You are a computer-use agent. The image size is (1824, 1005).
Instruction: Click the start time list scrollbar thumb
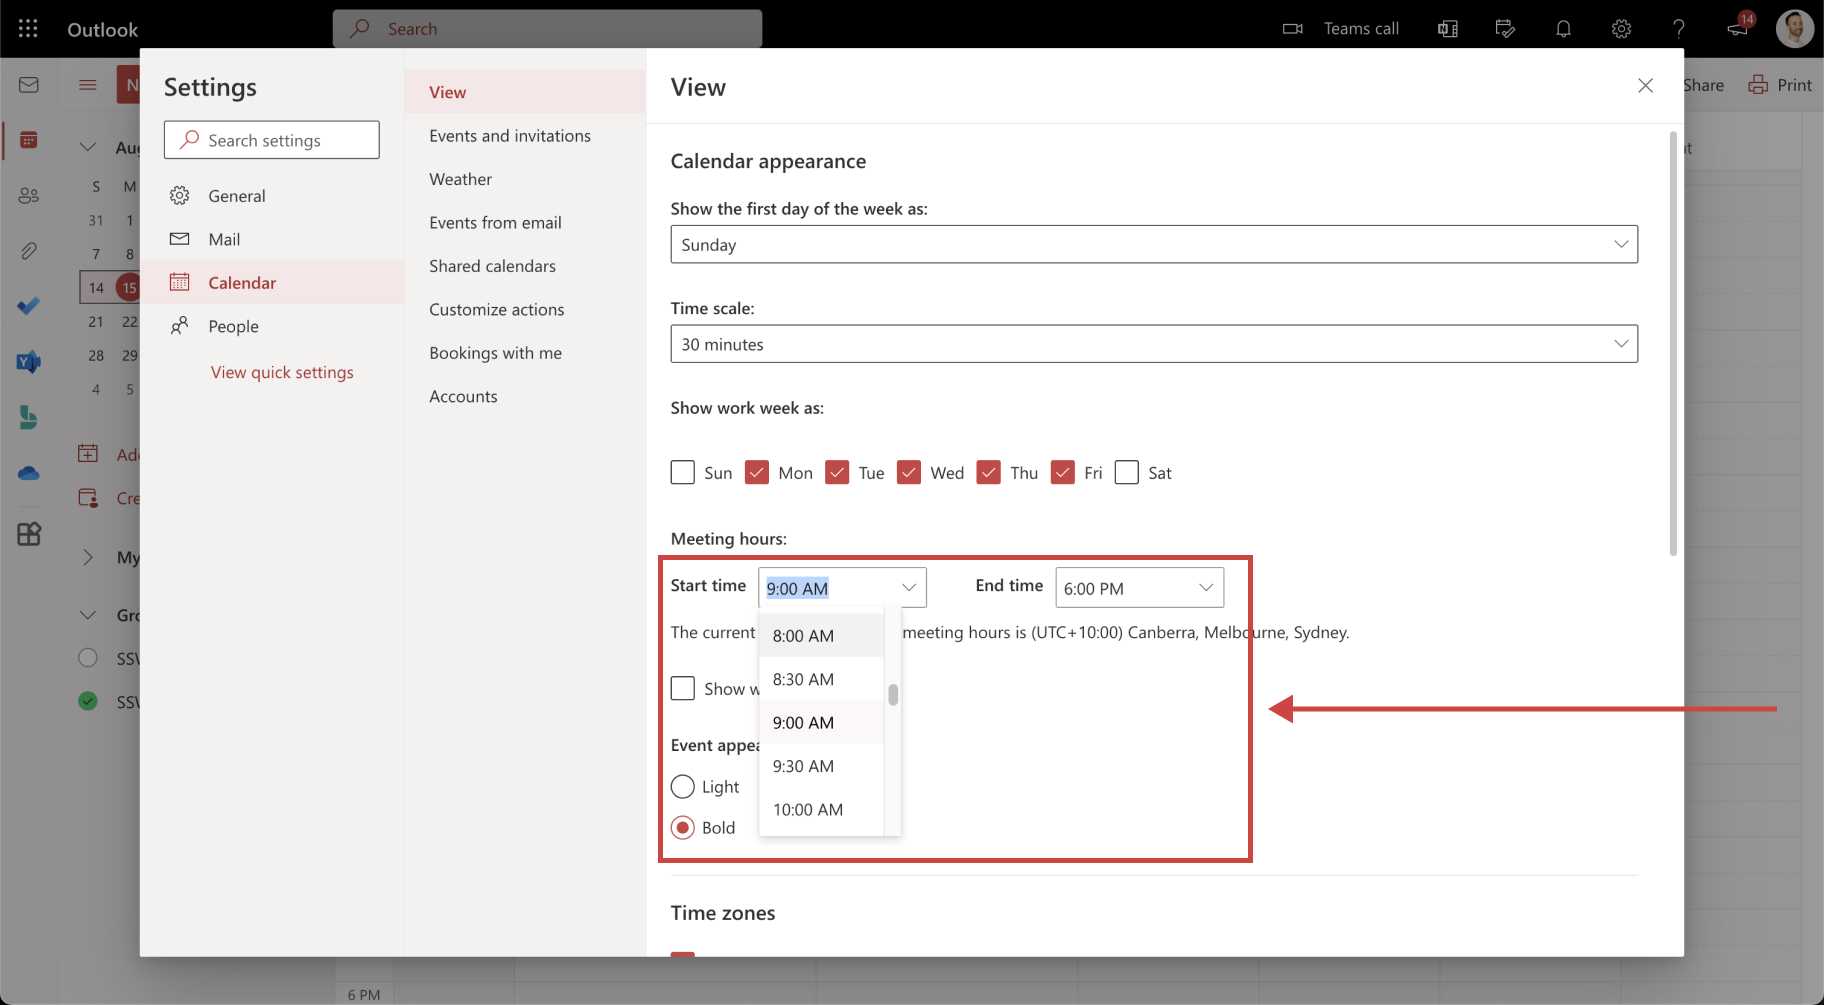893,694
